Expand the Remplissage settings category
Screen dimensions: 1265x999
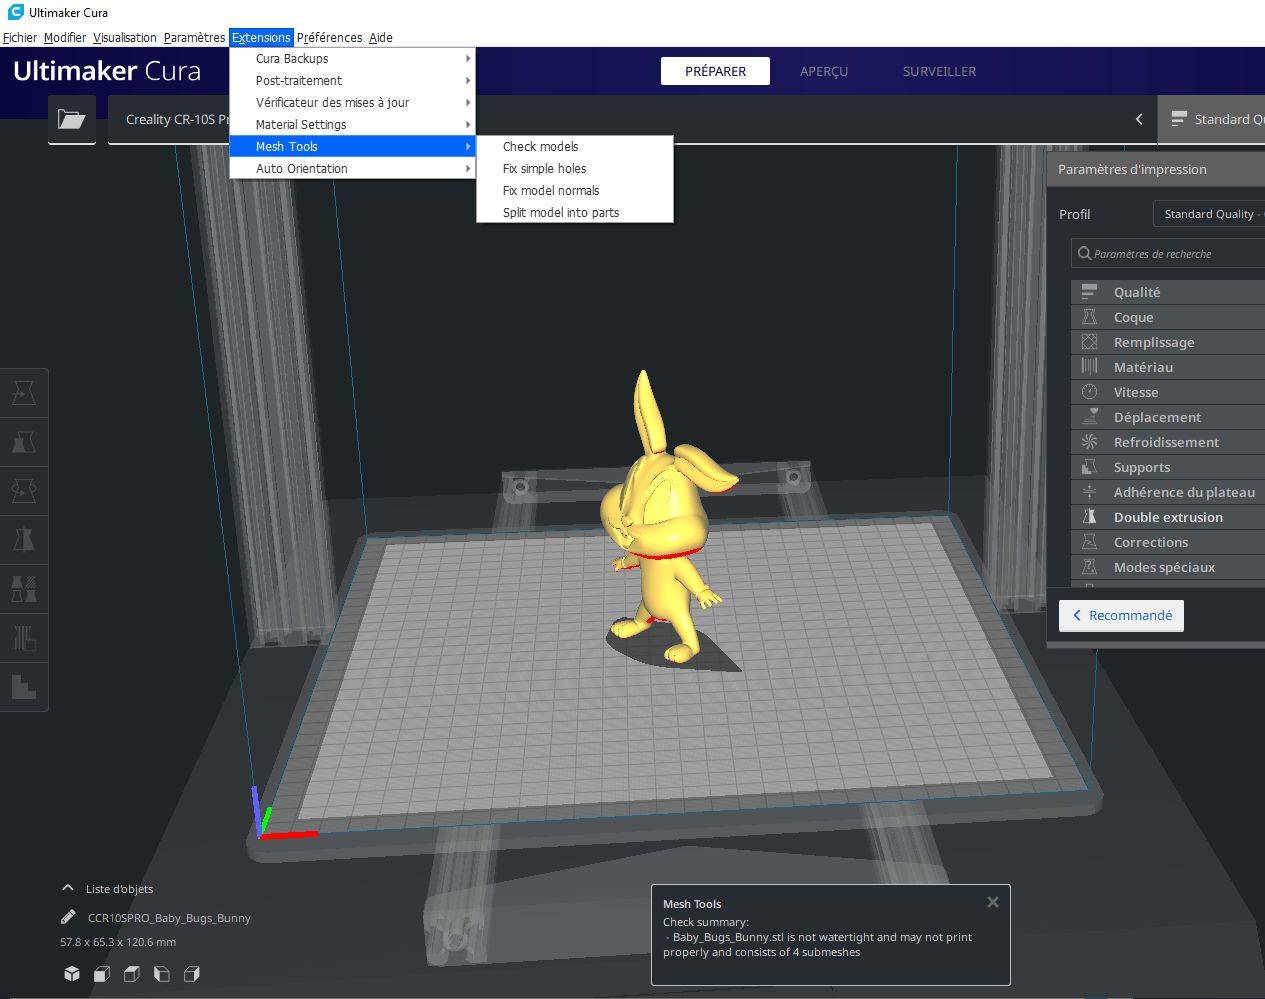pyautogui.click(x=1167, y=342)
